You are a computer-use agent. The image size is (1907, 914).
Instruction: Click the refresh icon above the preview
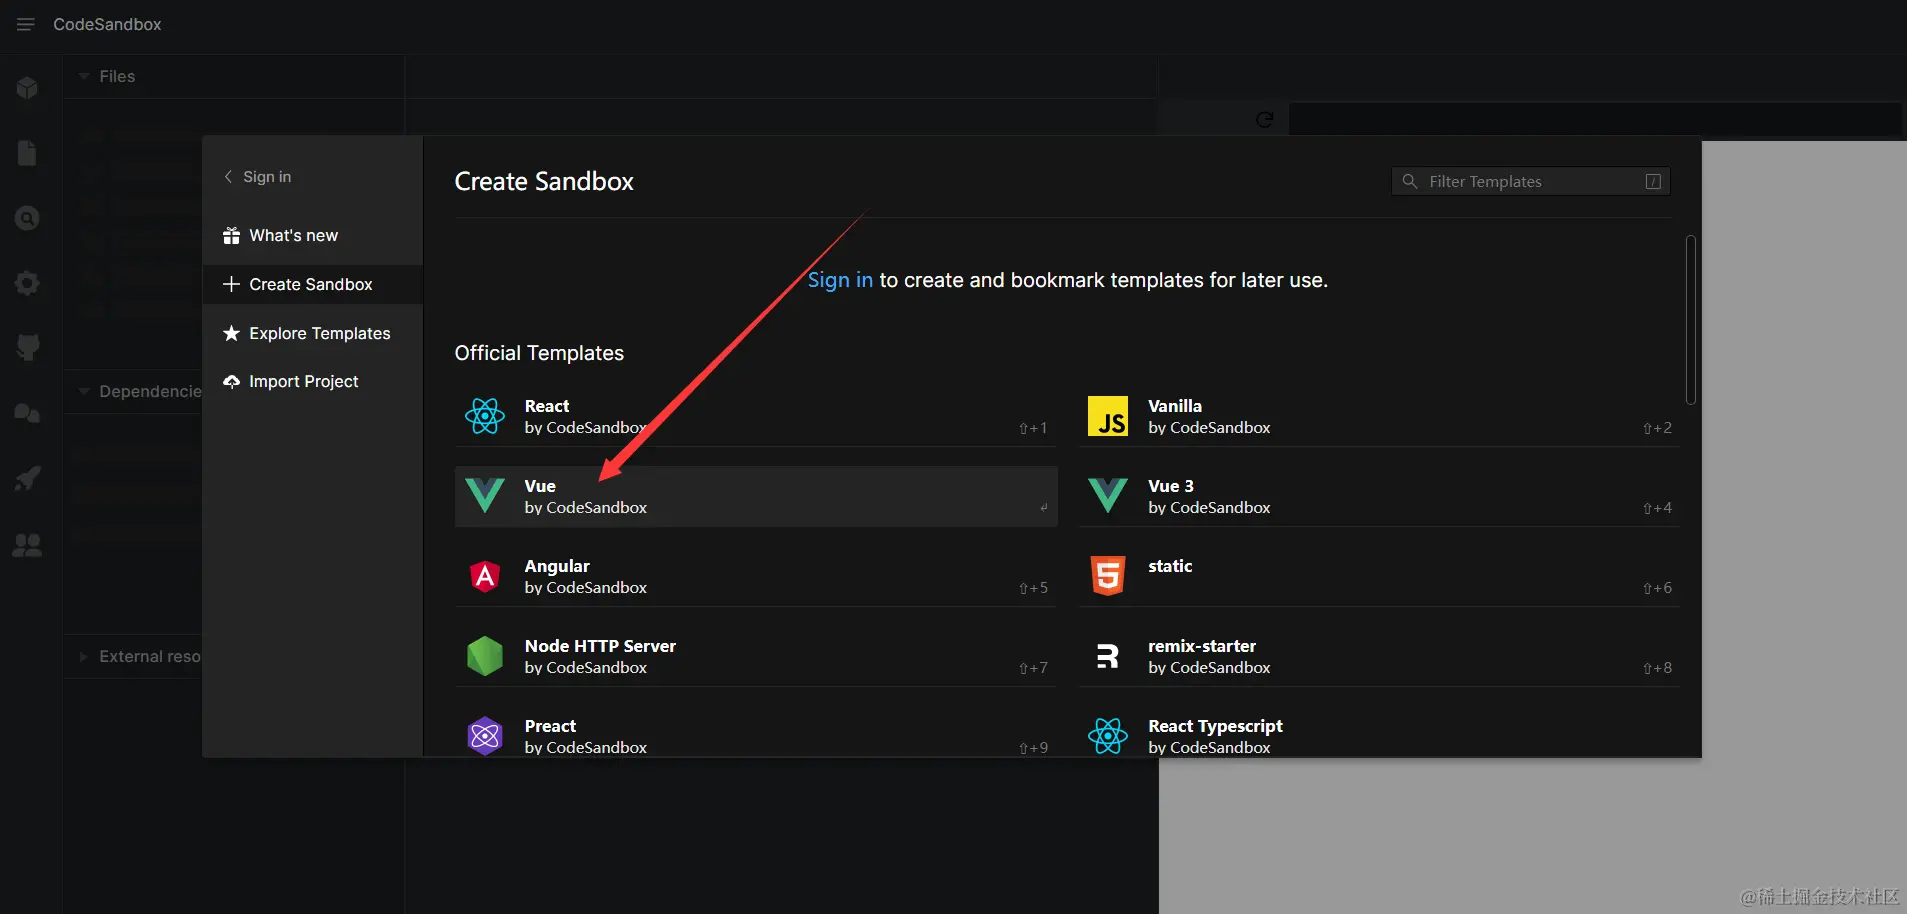tap(1265, 120)
